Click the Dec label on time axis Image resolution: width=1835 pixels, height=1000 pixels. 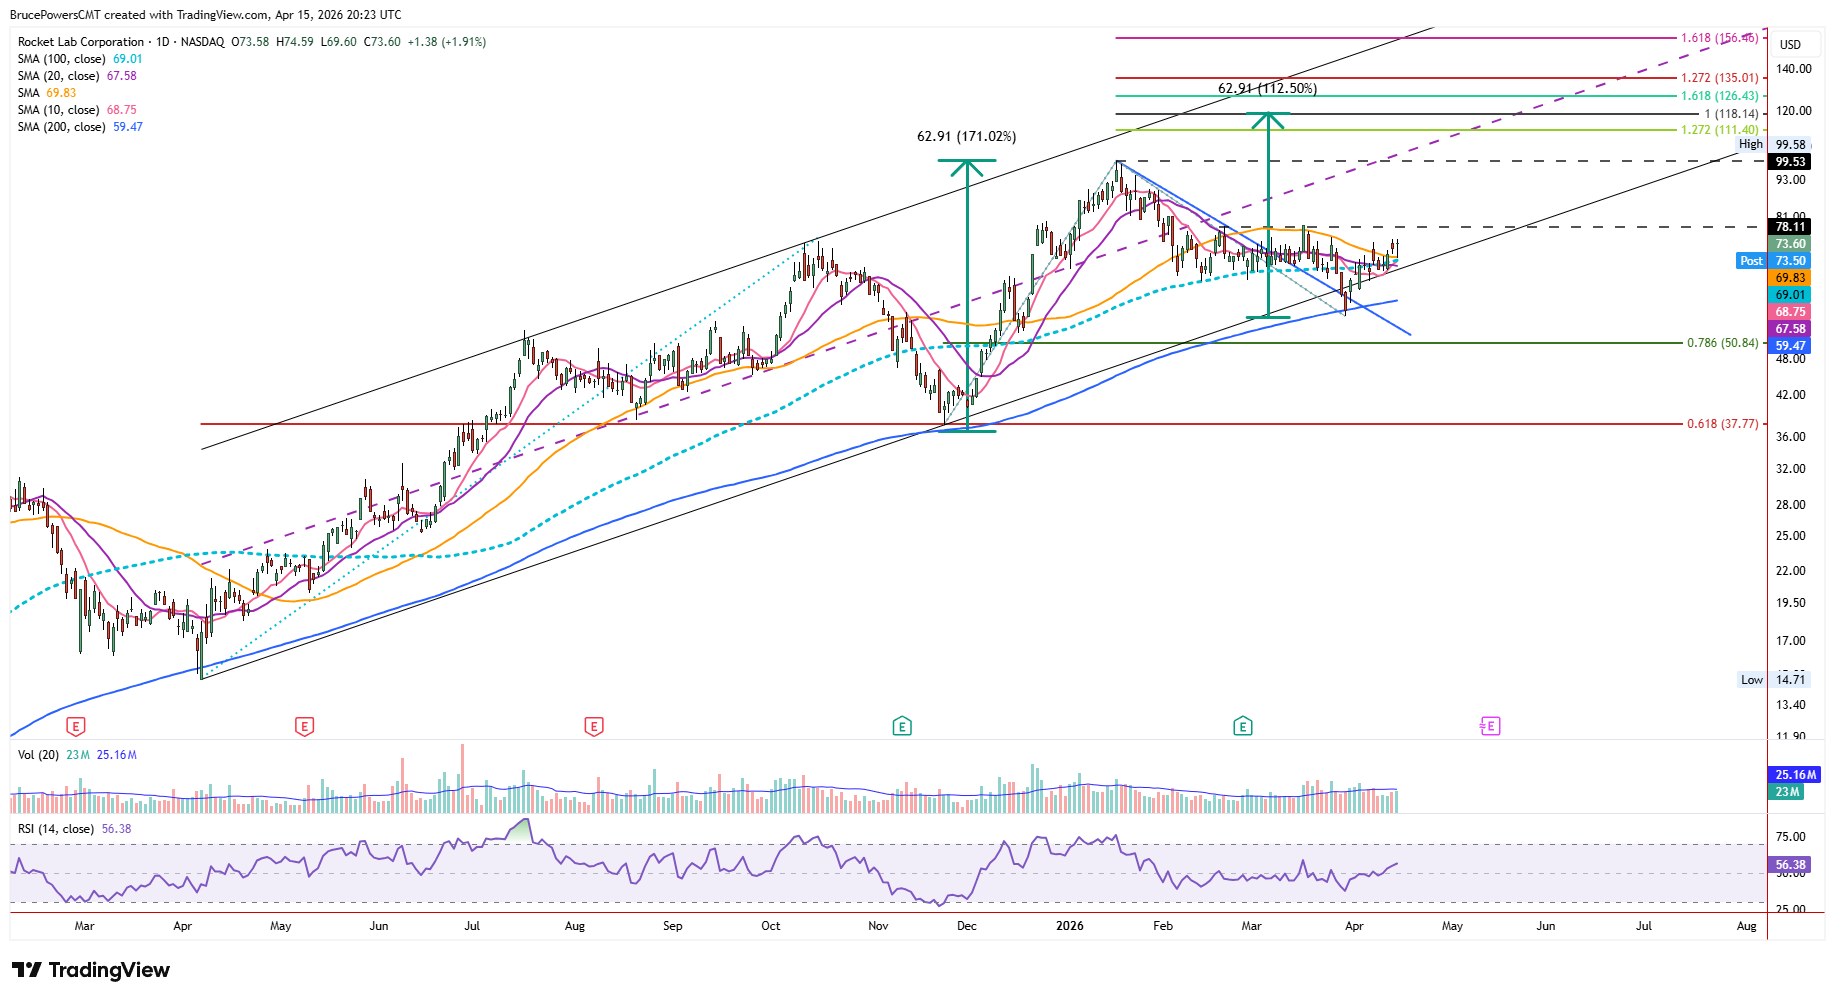966,926
